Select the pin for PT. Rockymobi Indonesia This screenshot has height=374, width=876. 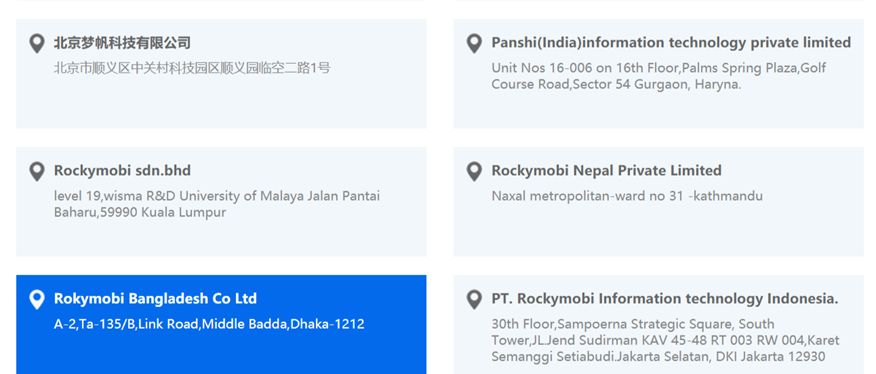(x=474, y=300)
